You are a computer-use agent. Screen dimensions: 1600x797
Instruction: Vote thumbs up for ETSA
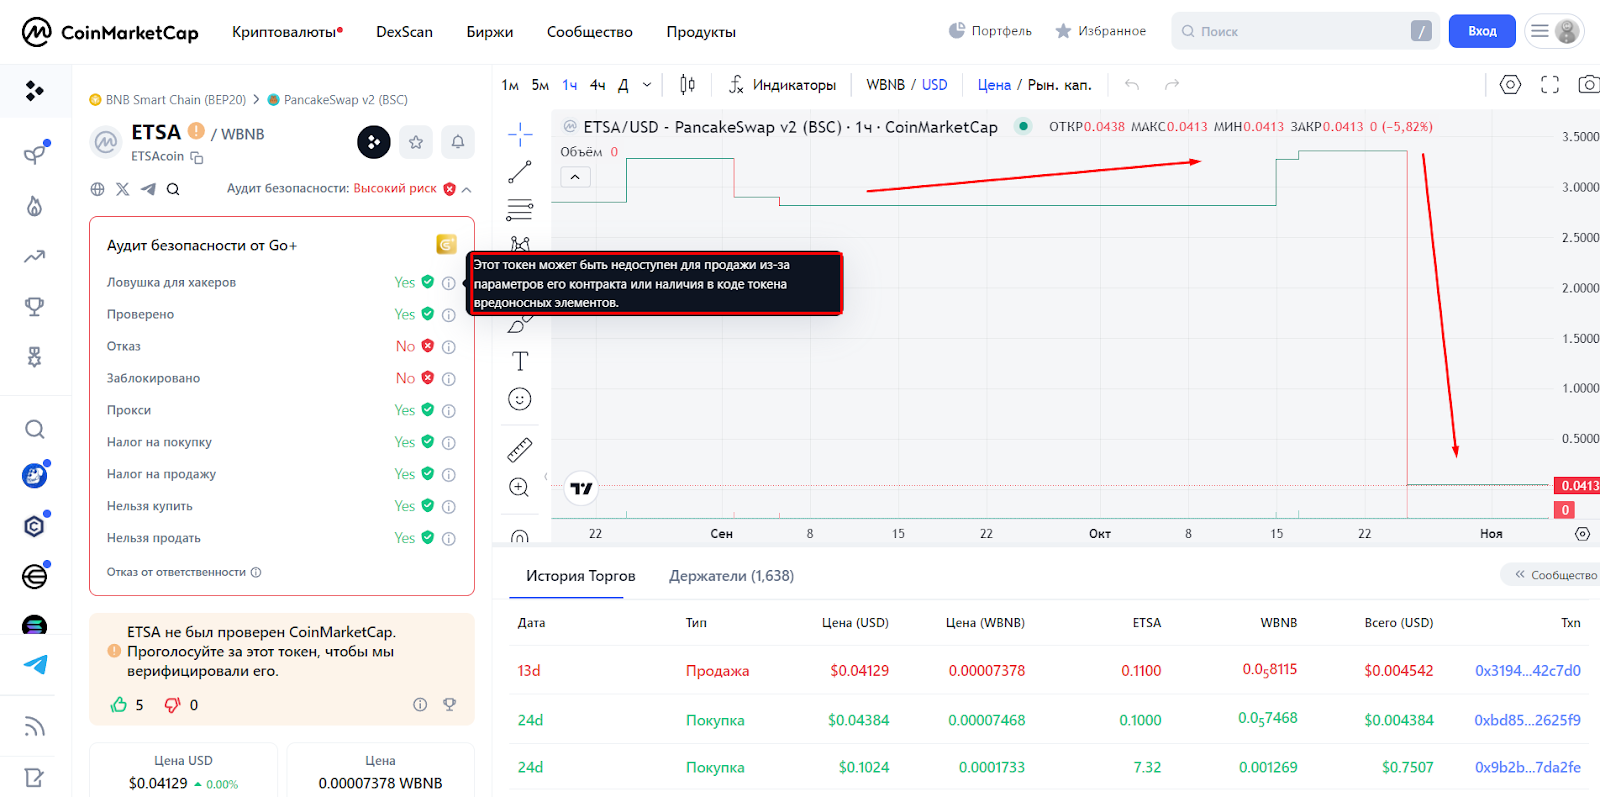pyautogui.click(x=119, y=705)
